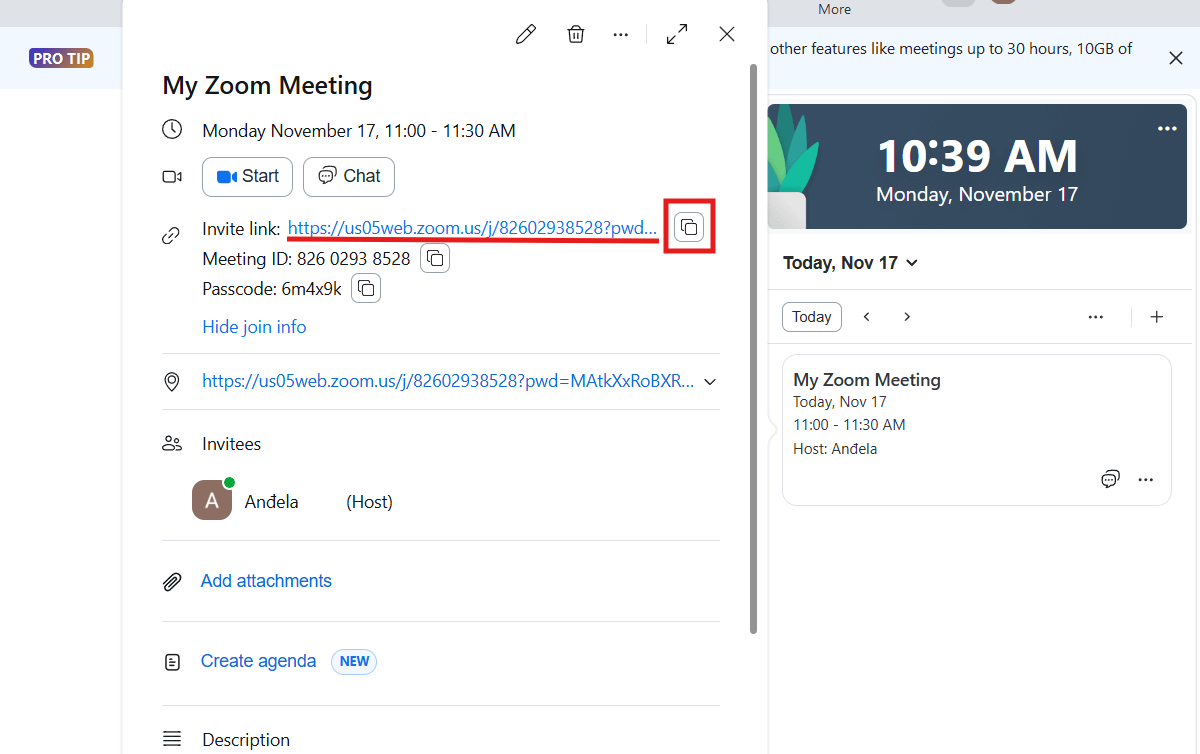
Task: Expand the location link chevron
Action: [x=710, y=382]
